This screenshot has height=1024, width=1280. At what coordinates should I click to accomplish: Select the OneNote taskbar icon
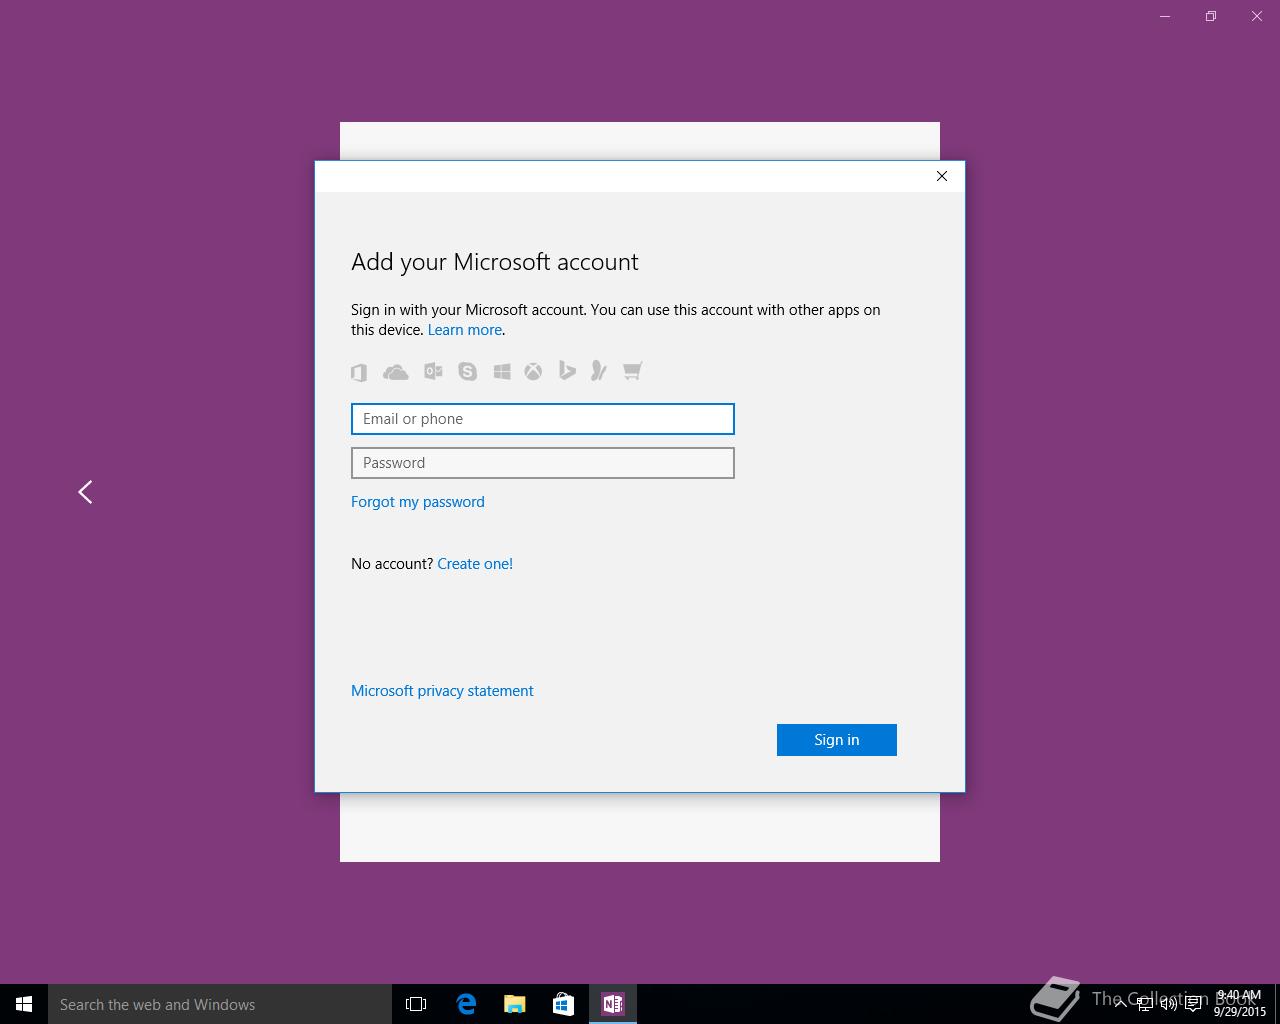point(612,1004)
